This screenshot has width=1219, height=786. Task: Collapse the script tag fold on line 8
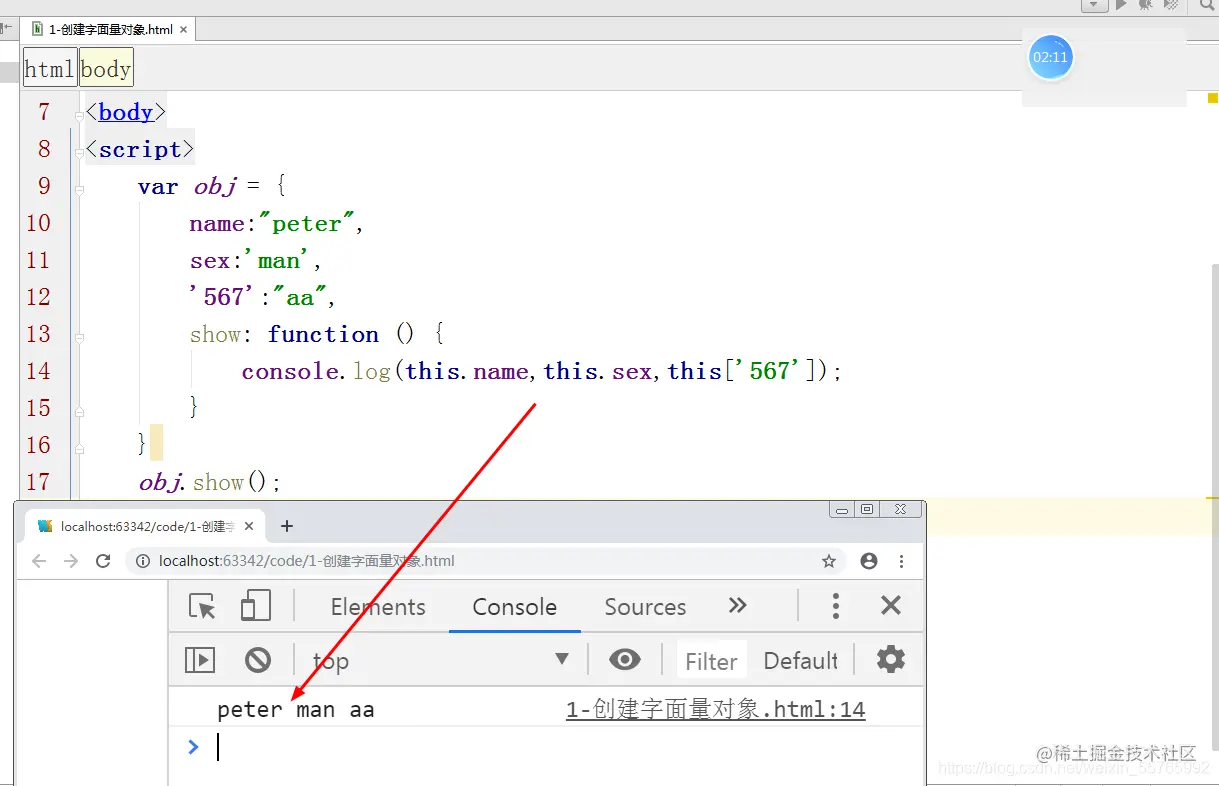pos(79,154)
